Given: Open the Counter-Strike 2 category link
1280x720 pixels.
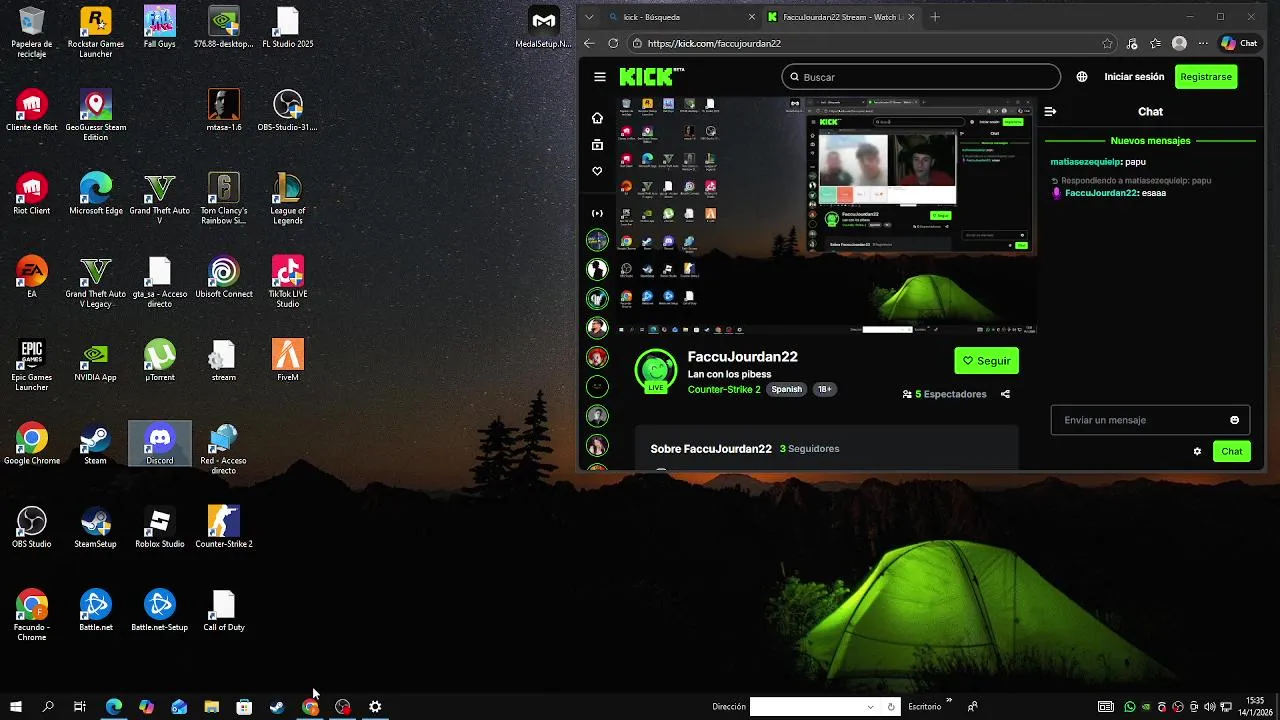Looking at the screenshot, I should [724, 390].
